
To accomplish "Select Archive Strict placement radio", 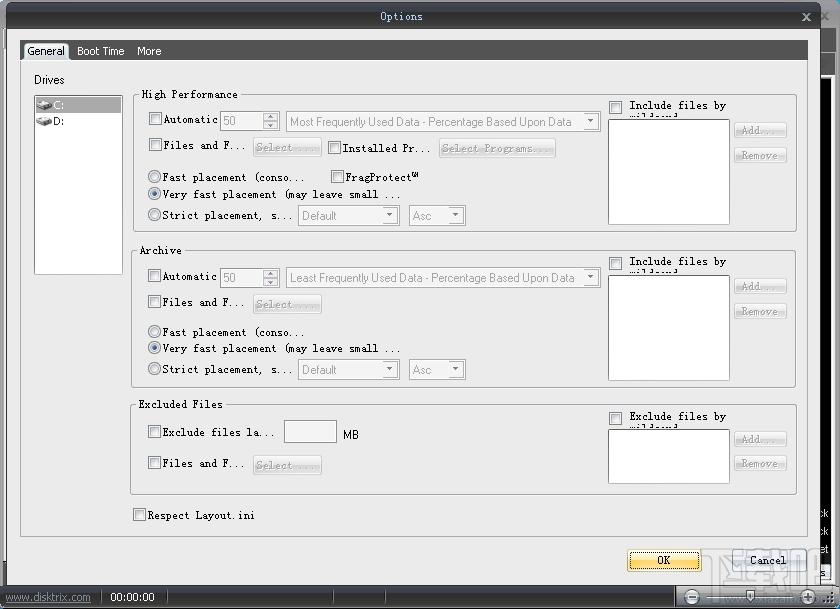I will click(x=154, y=369).
